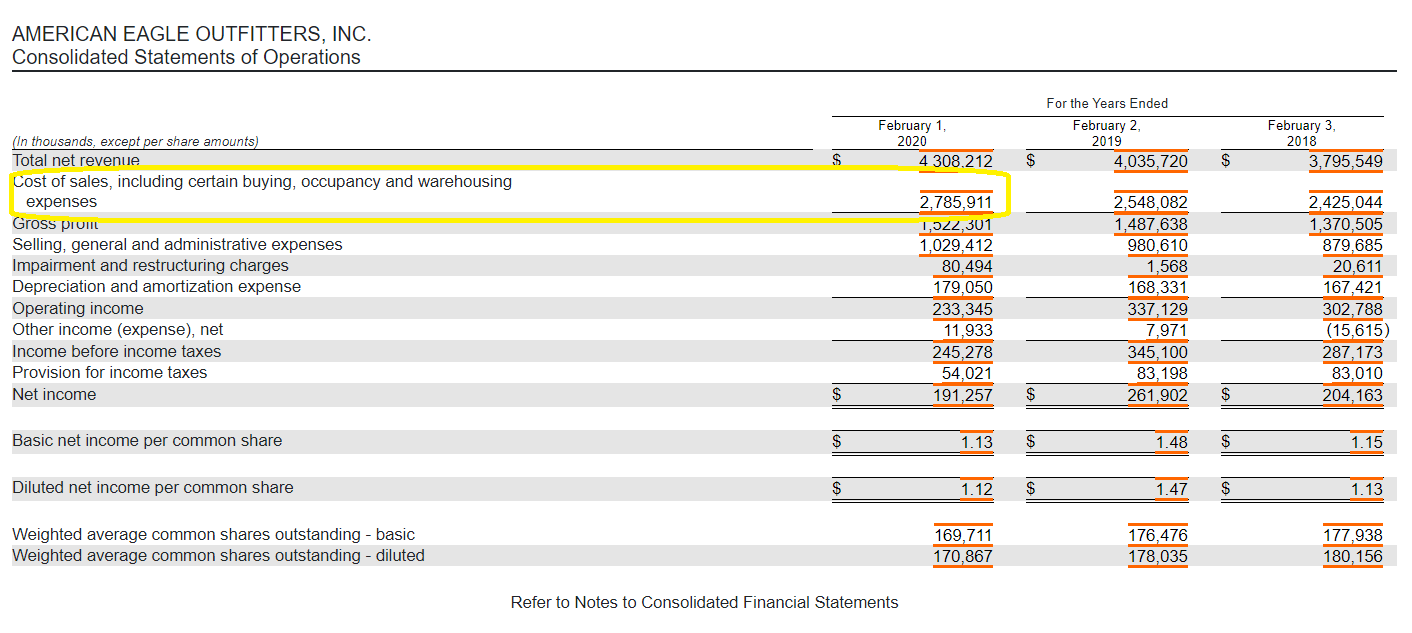Select the Total net revenue 4,035,720 figure
This screenshot has width=1412, height=633.
click(x=1150, y=160)
